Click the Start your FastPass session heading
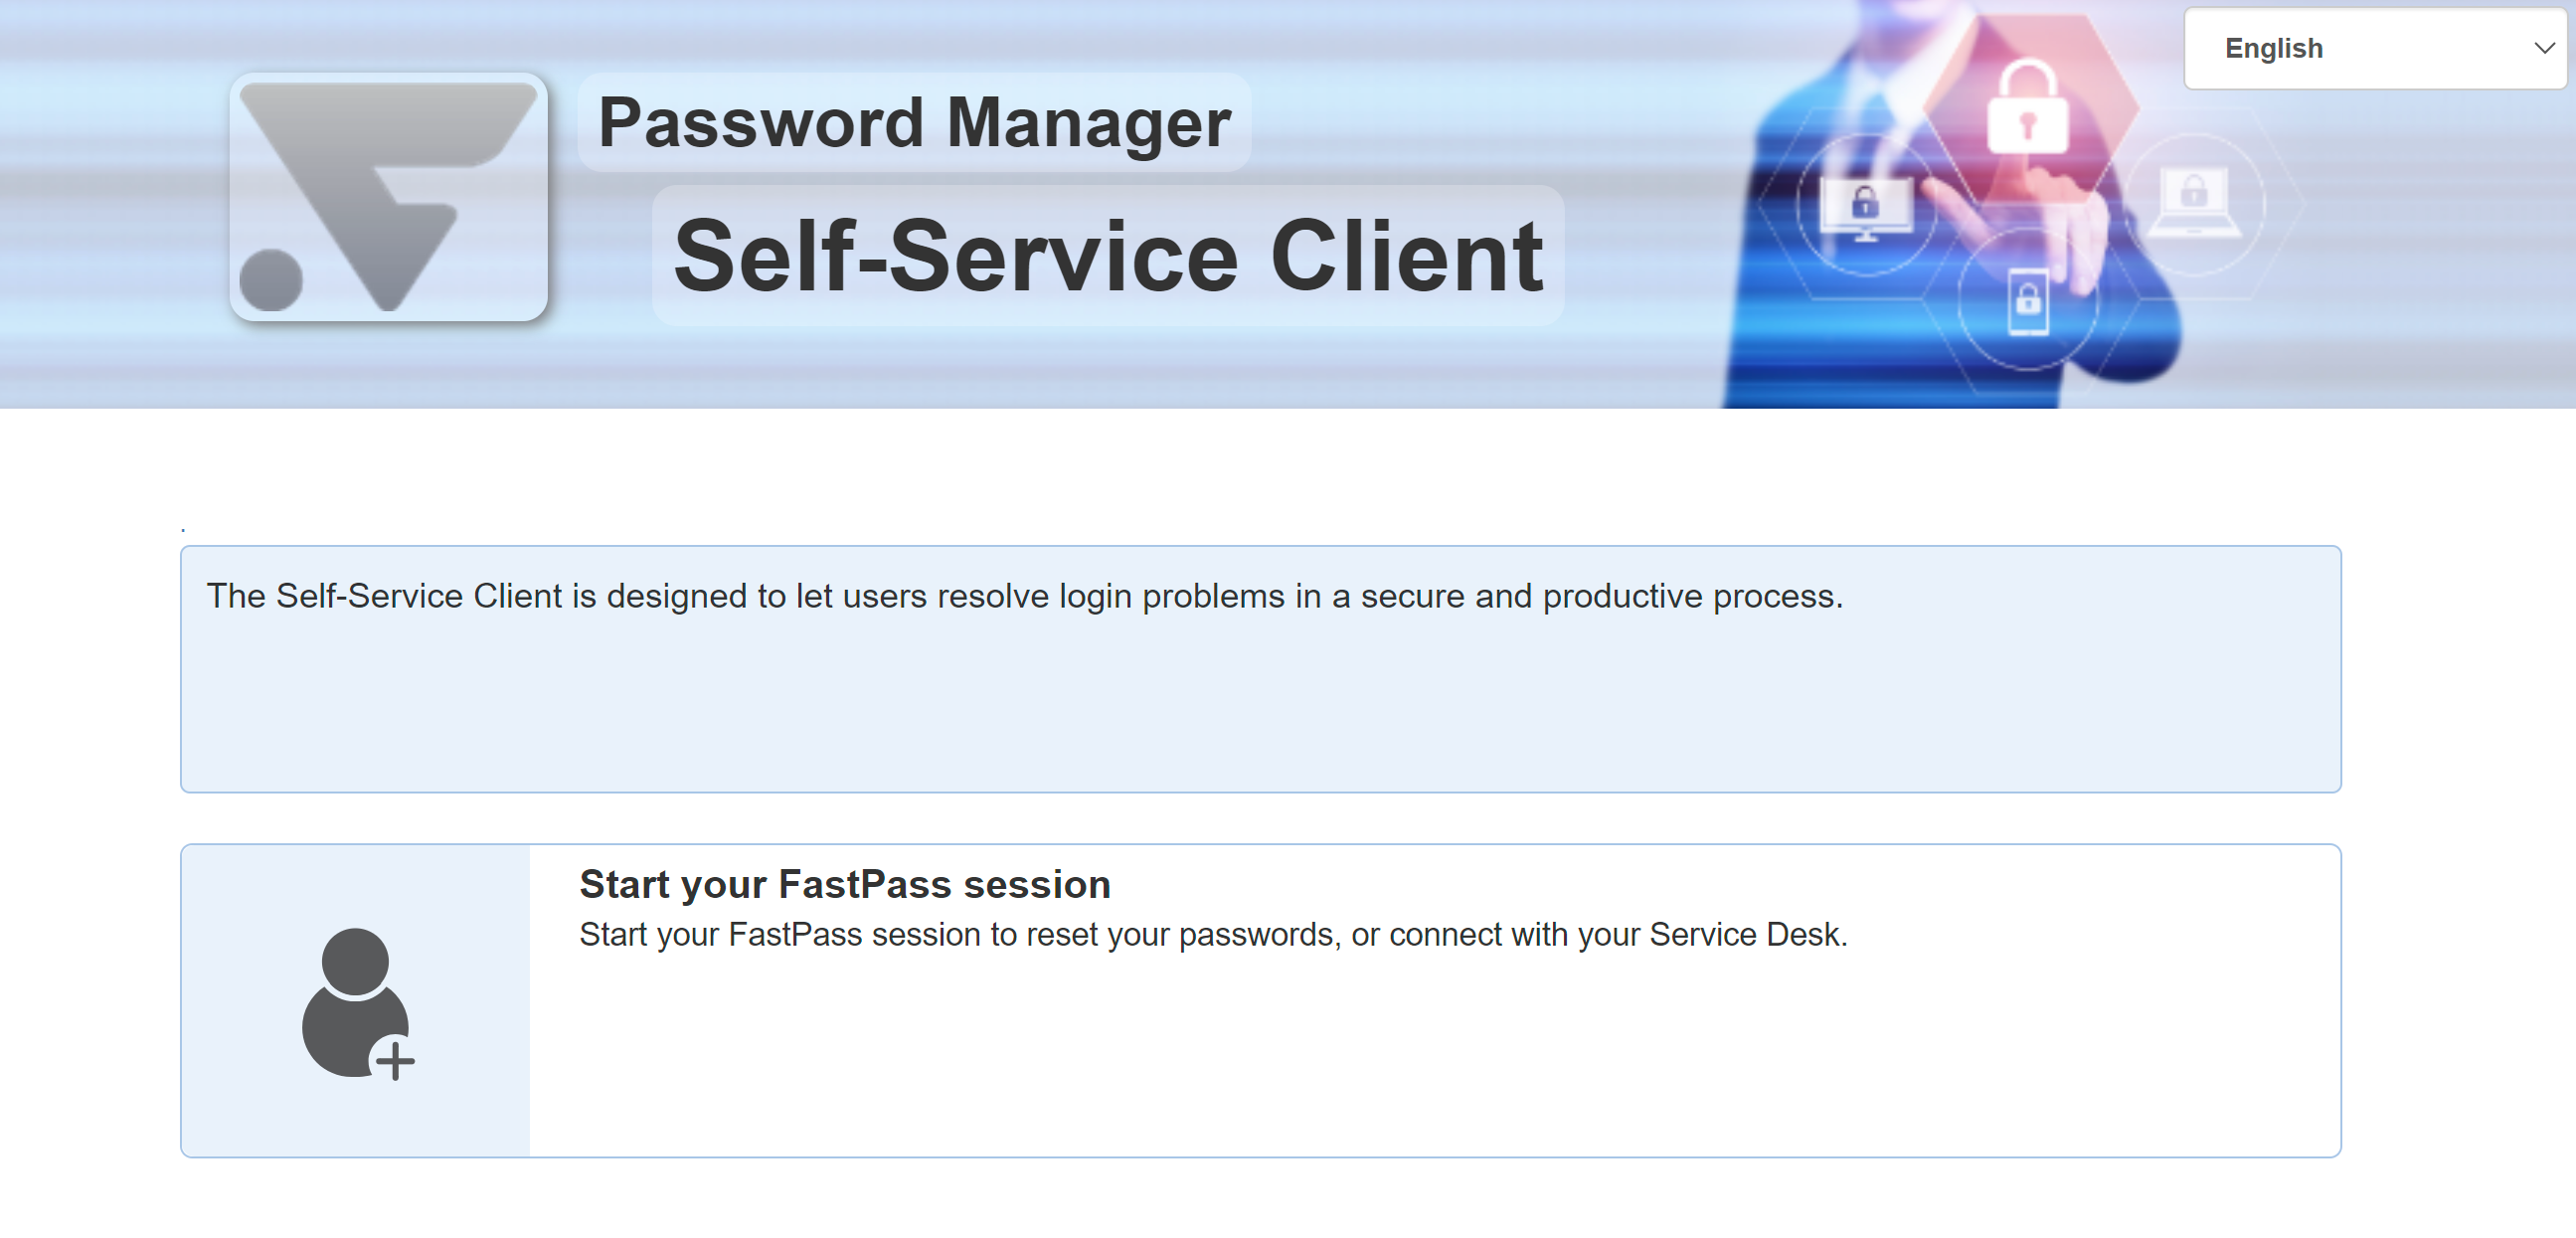The image size is (2576, 1238). pyautogui.click(x=845, y=884)
